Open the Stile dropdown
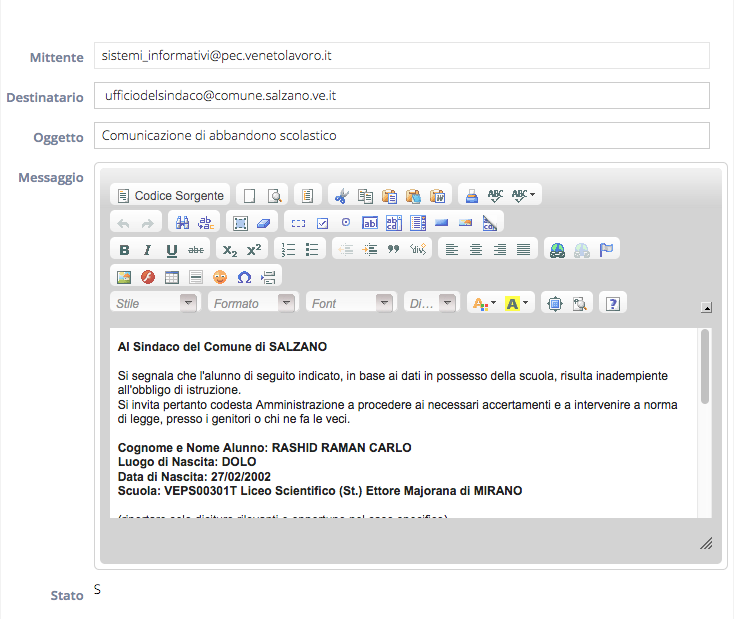The height and width of the screenshot is (619, 734). [154, 303]
